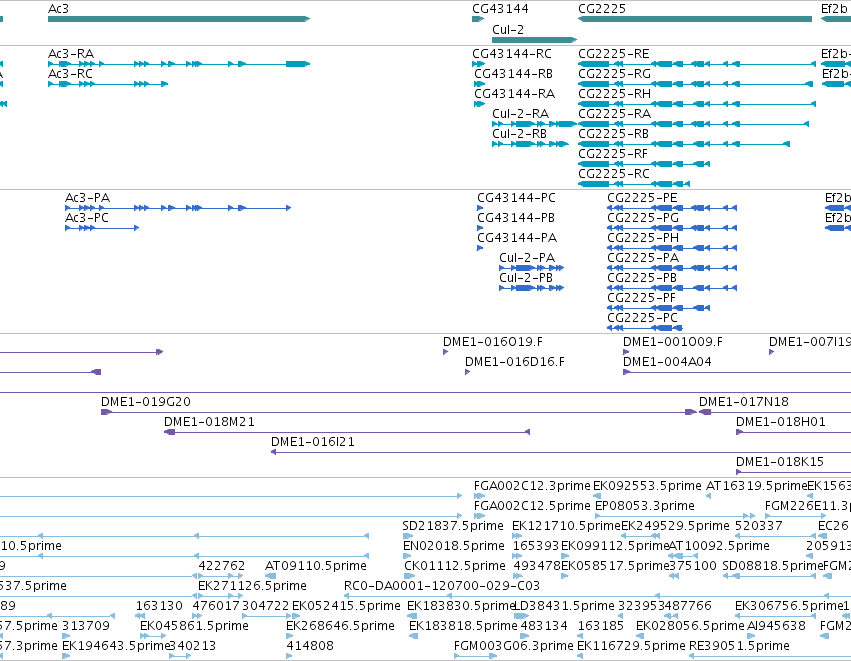
Task: Click protein CG2225-PE
Action: click(x=642, y=198)
